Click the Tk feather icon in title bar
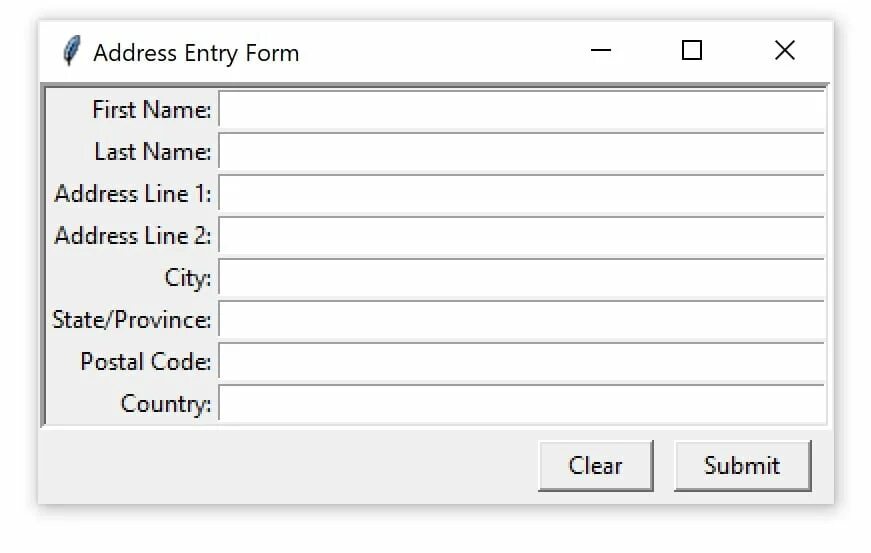This screenshot has height=553, width=871. tap(70, 51)
